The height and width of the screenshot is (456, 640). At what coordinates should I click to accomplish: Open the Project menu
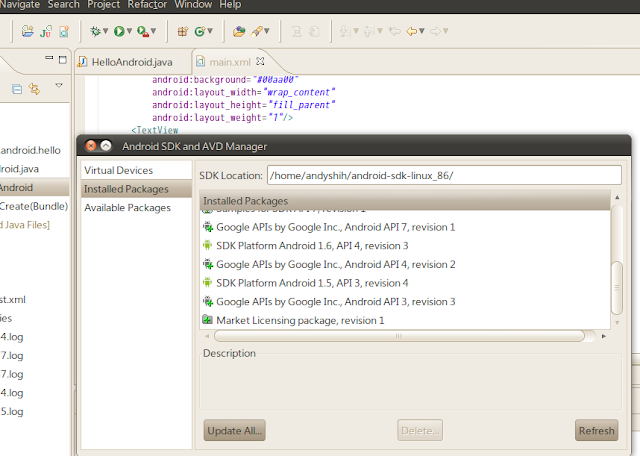pyautogui.click(x=103, y=4)
